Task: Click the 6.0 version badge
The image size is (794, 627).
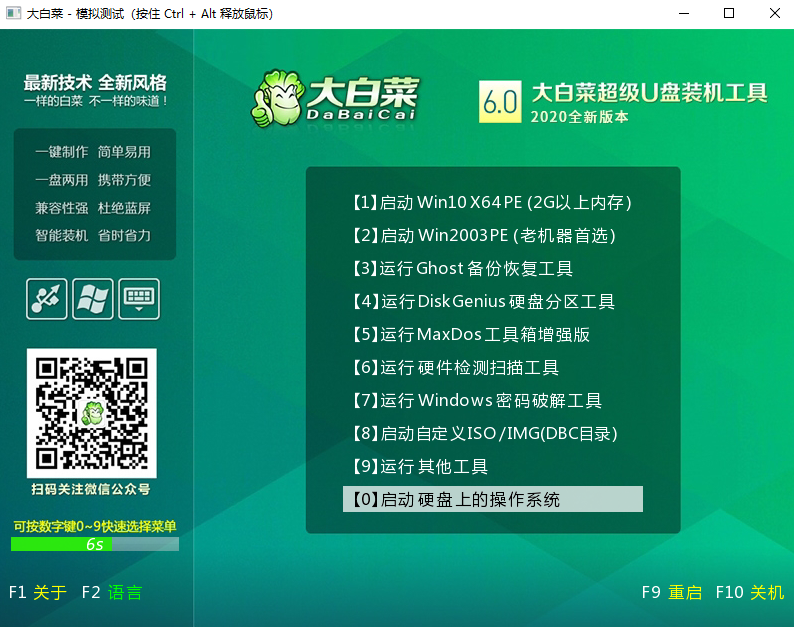Action: [x=500, y=102]
